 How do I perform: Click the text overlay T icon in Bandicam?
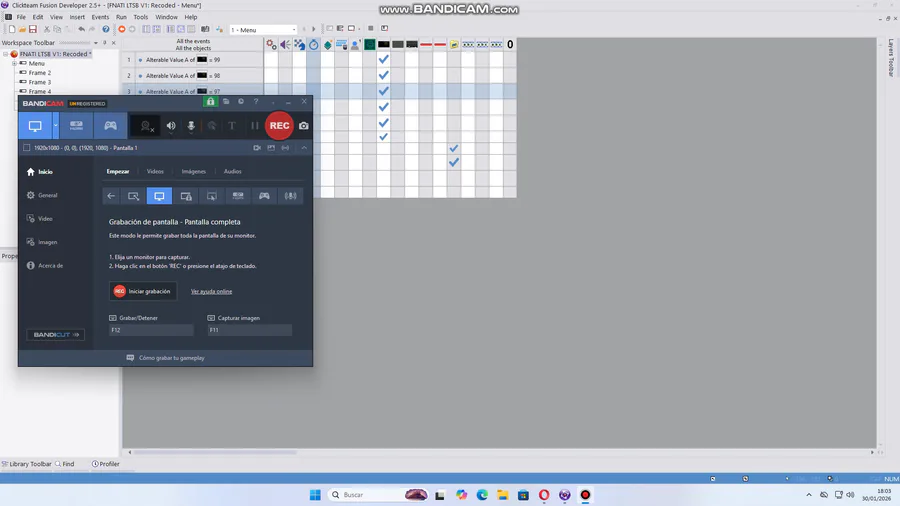(232, 126)
